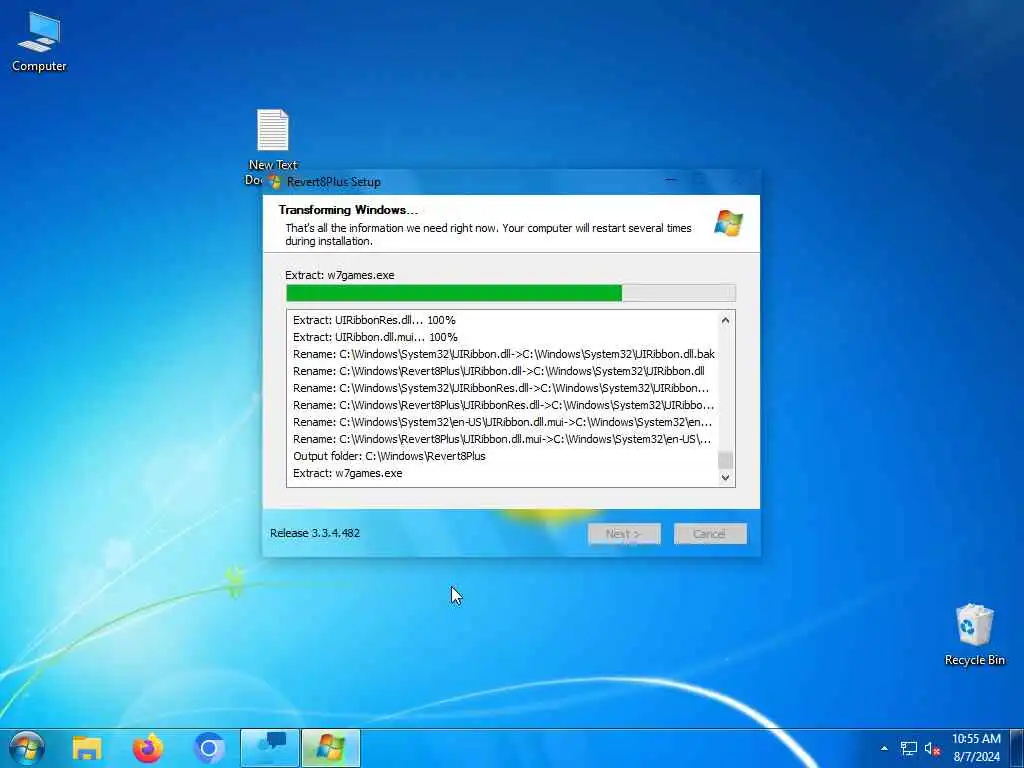
Task: Click the log scrollbar up arrow
Action: (x=726, y=320)
